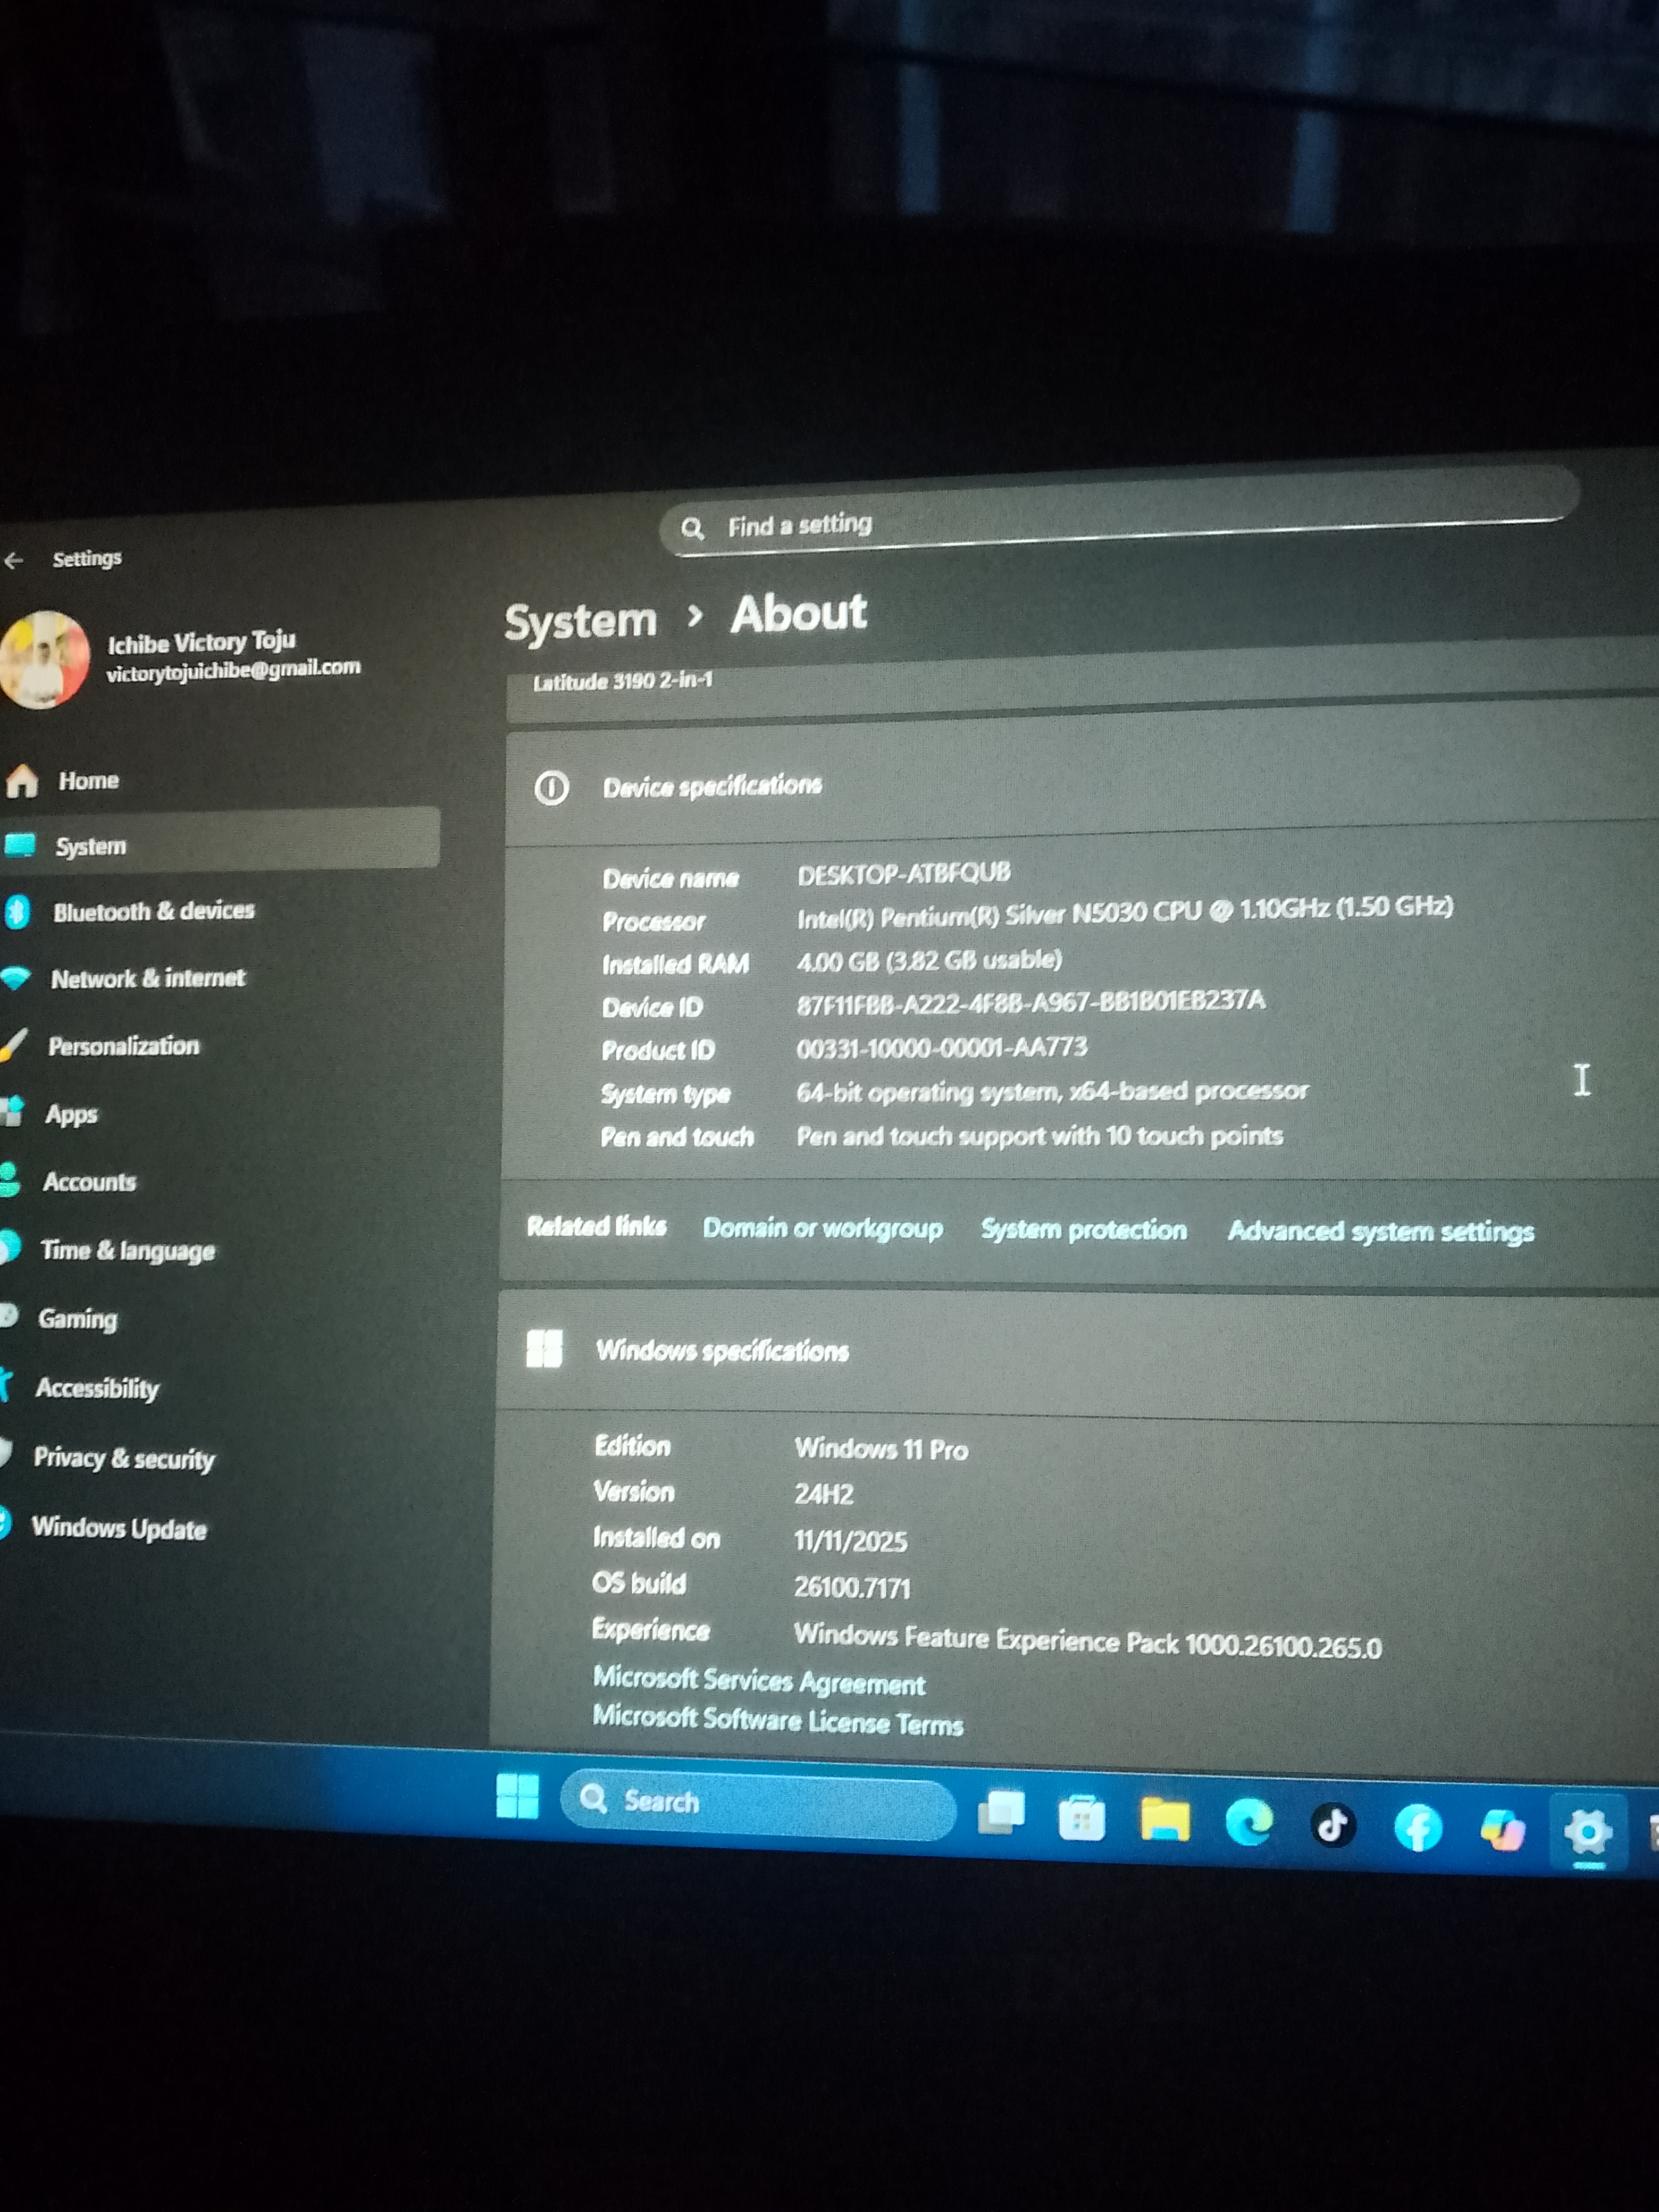Open Gaming settings

coord(78,1319)
